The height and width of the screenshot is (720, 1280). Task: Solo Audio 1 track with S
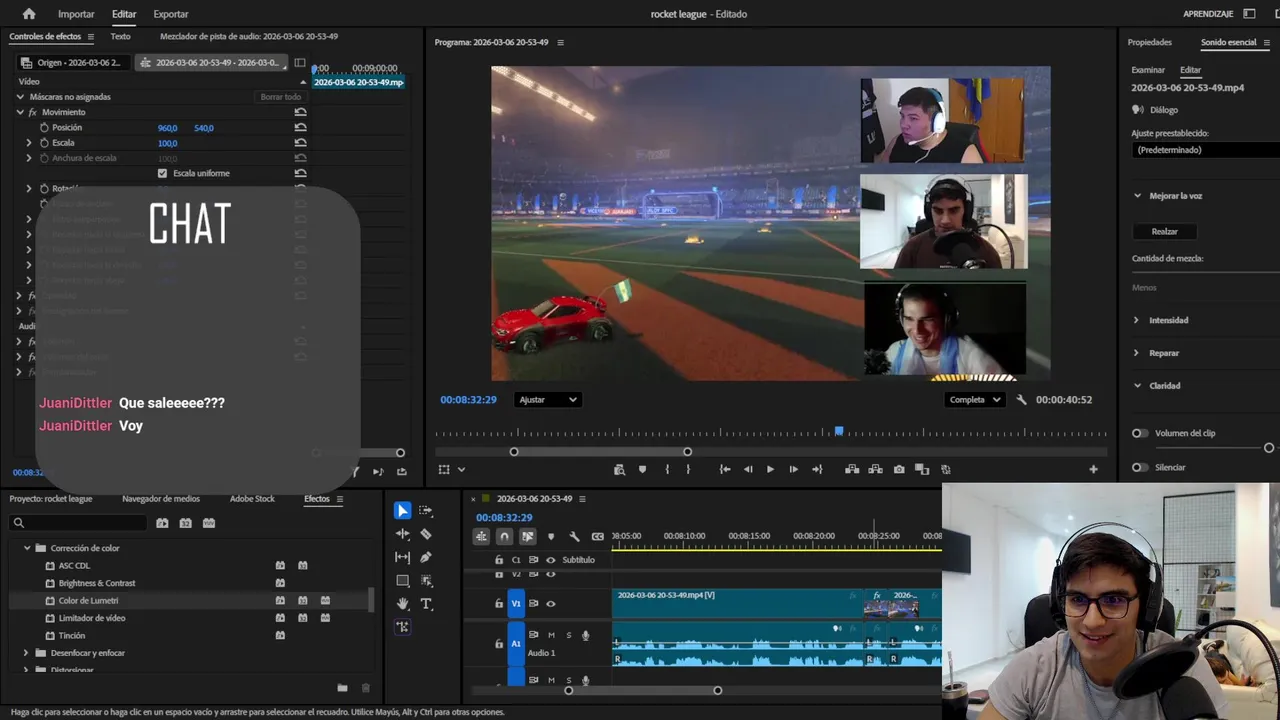click(x=569, y=635)
